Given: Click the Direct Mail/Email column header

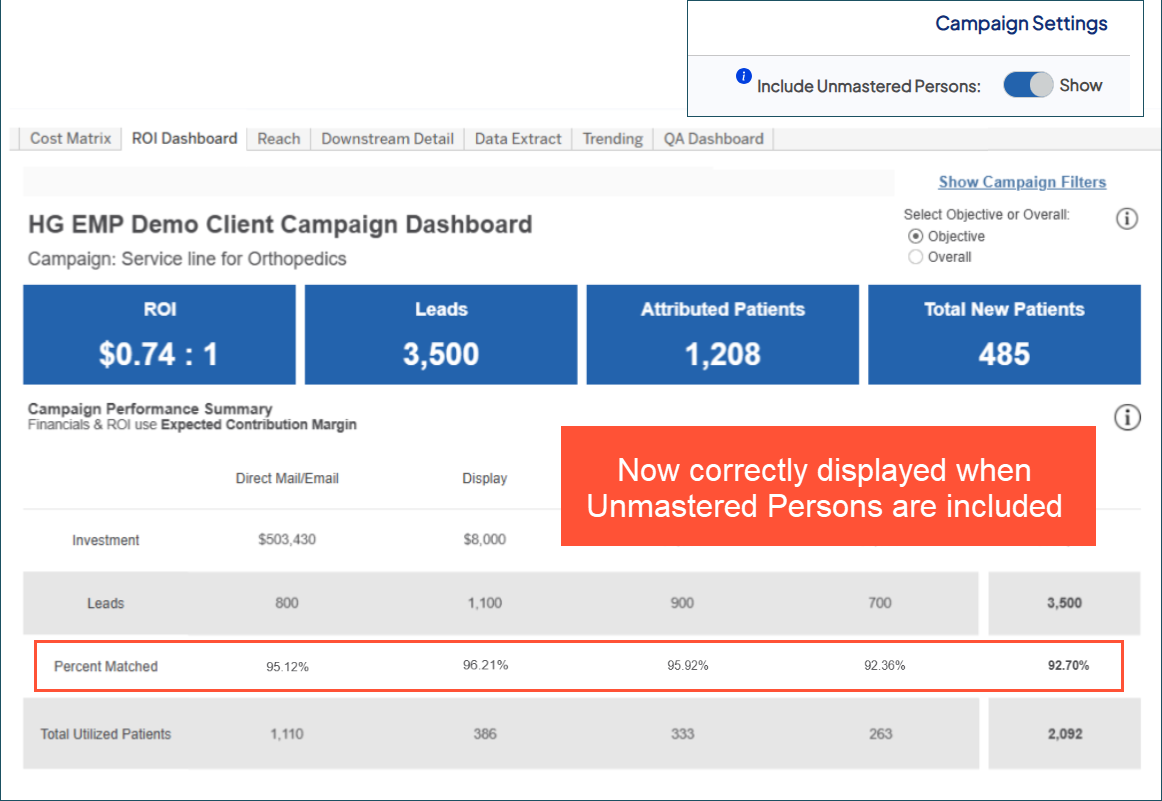Looking at the screenshot, I should [x=287, y=479].
